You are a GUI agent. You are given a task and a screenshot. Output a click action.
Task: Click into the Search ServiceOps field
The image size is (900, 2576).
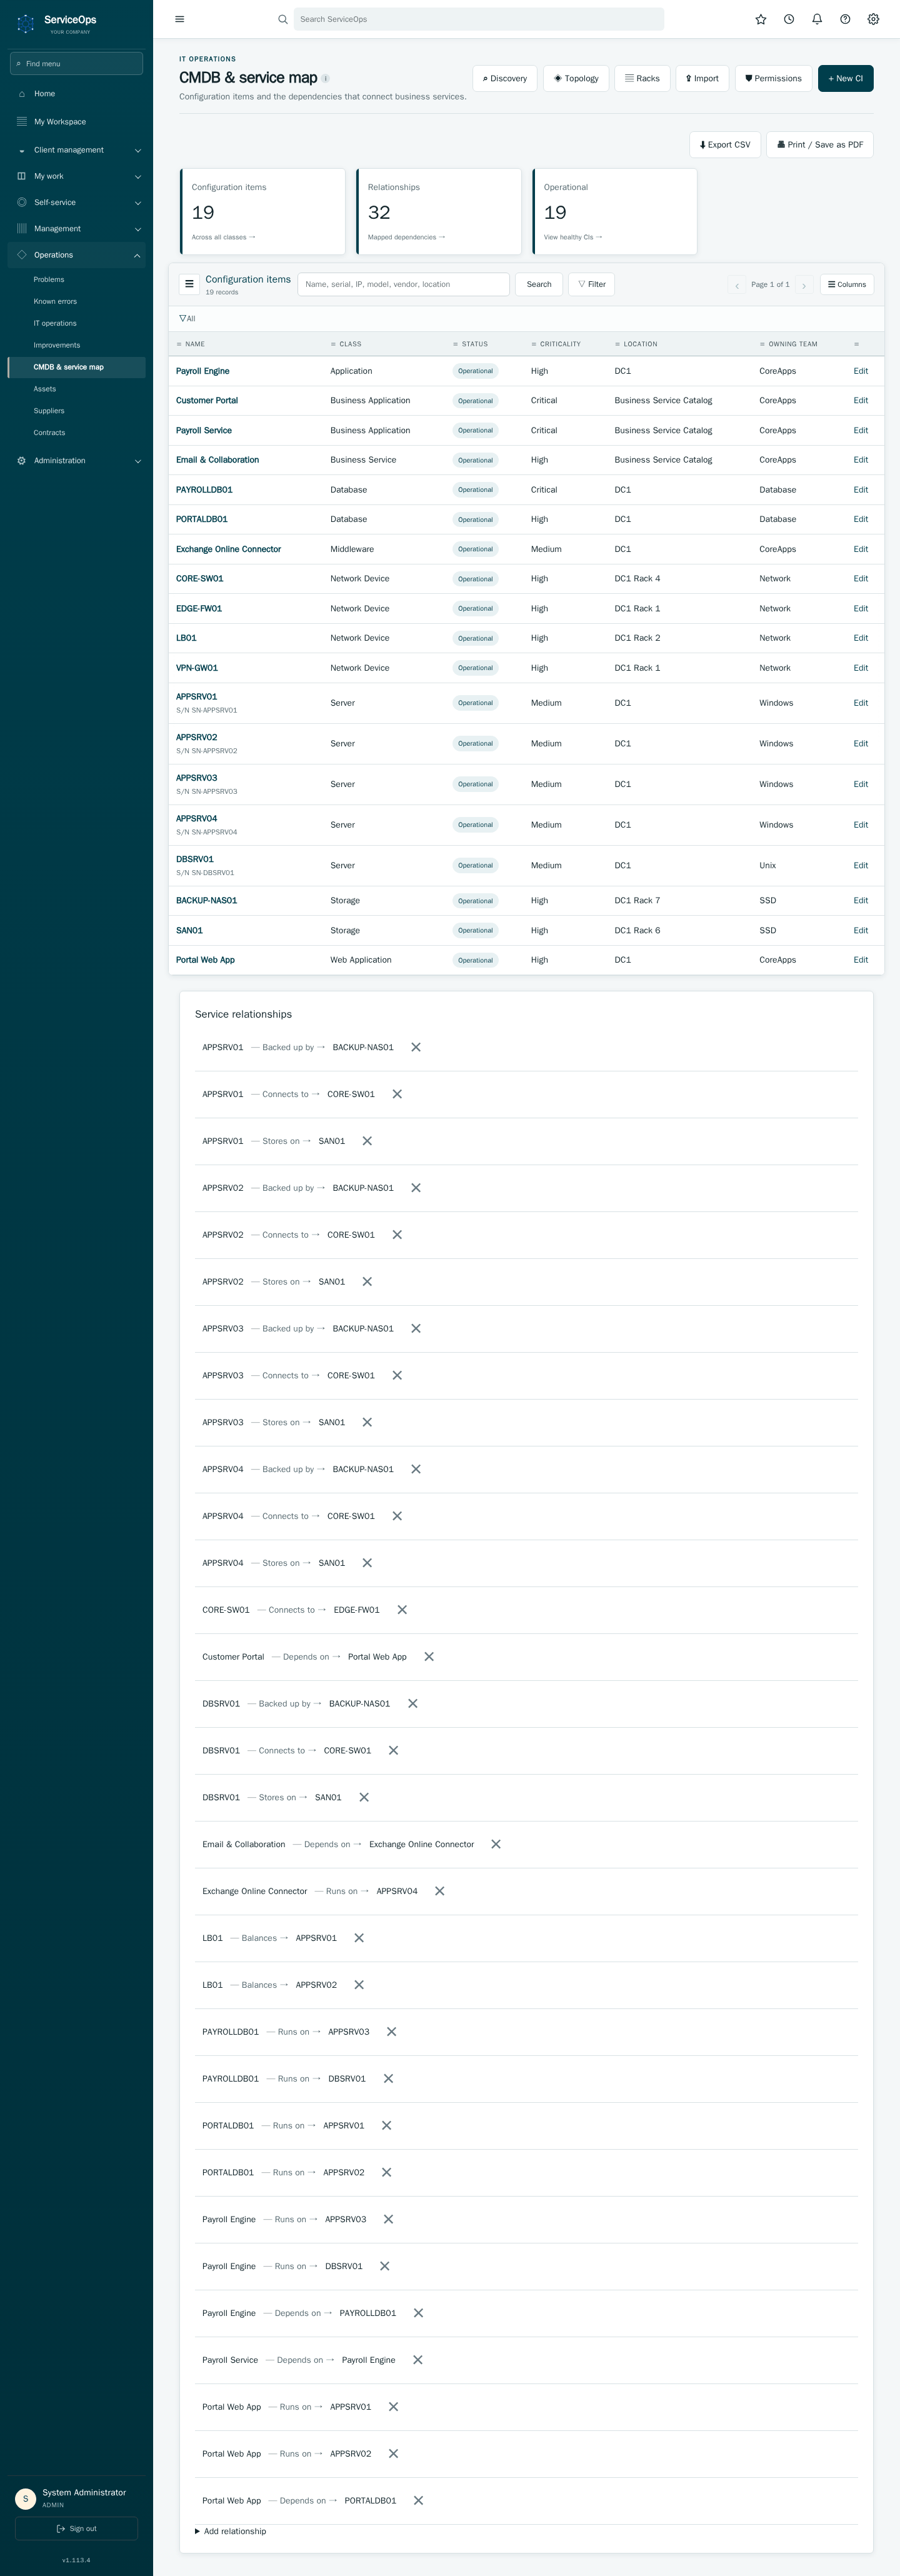[479, 19]
